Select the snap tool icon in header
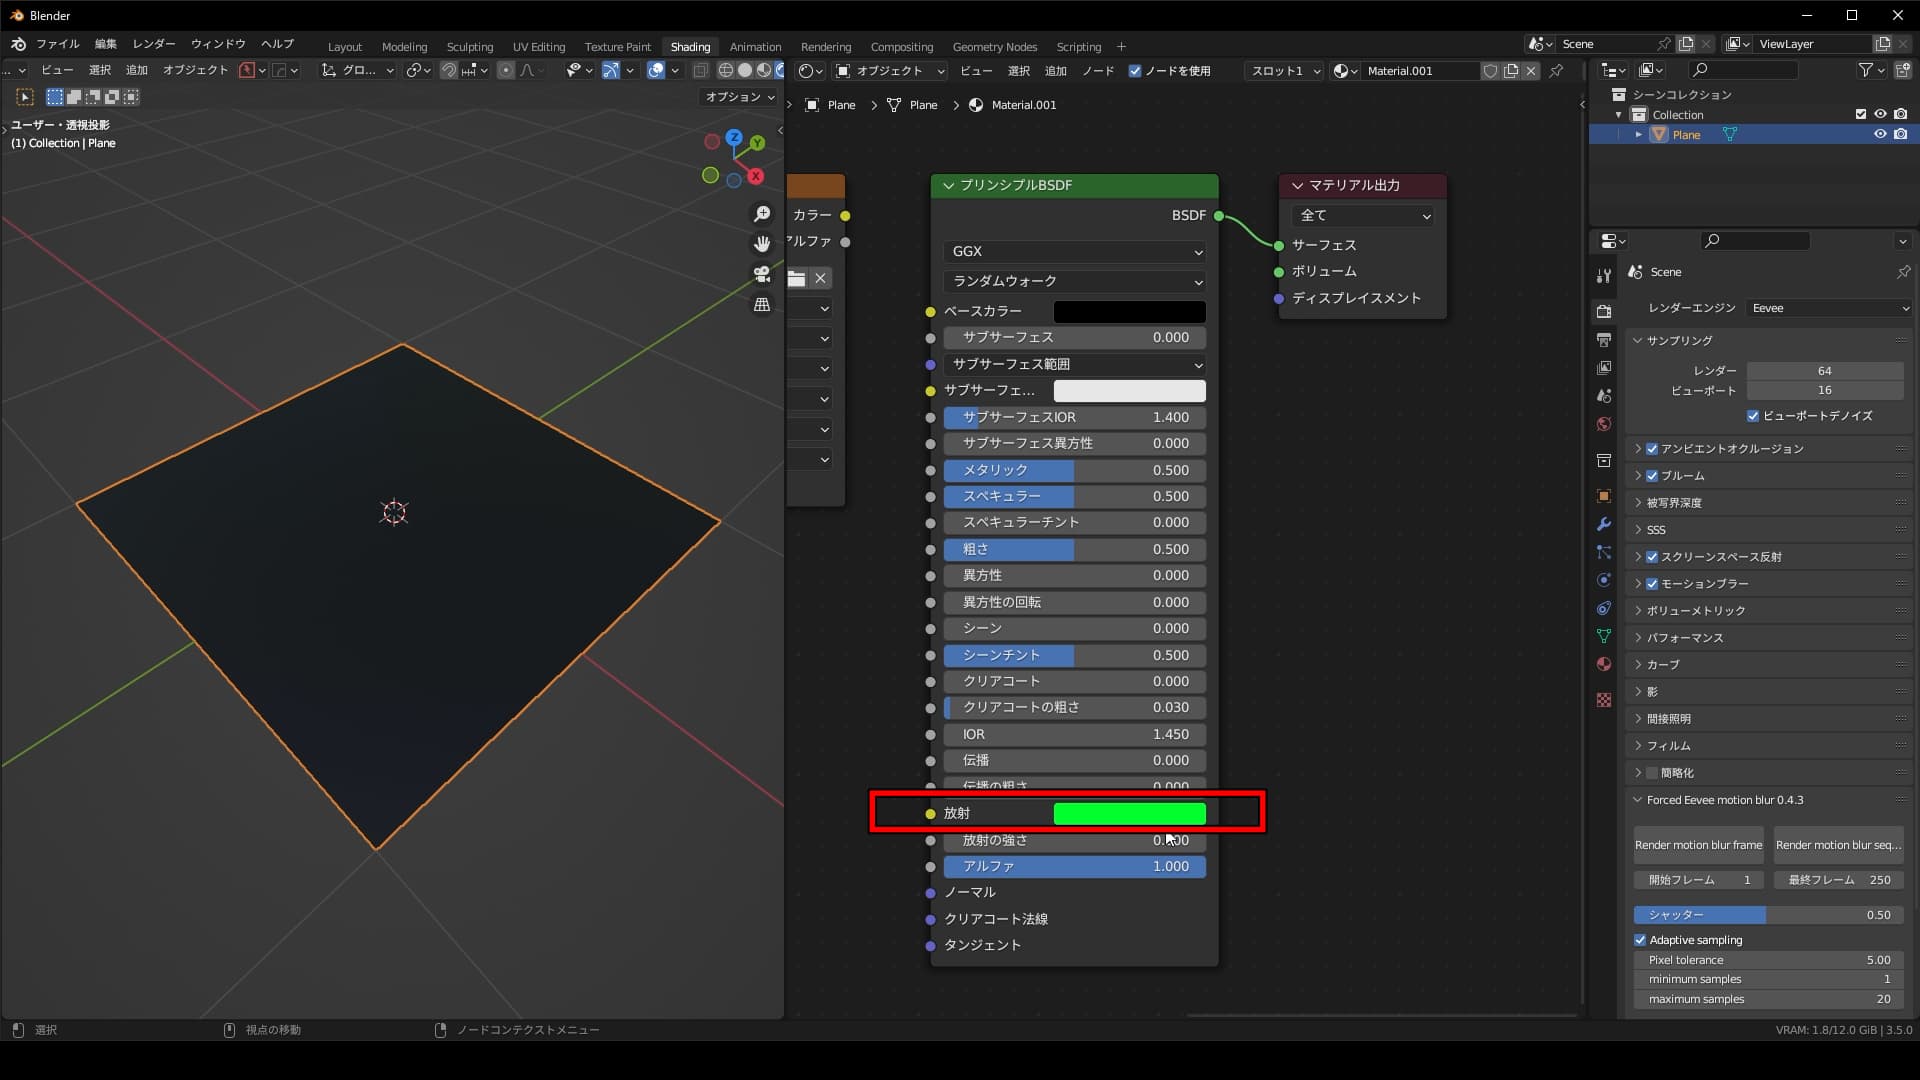The height and width of the screenshot is (1080, 1920). pyautogui.click(x=447, y=70)
